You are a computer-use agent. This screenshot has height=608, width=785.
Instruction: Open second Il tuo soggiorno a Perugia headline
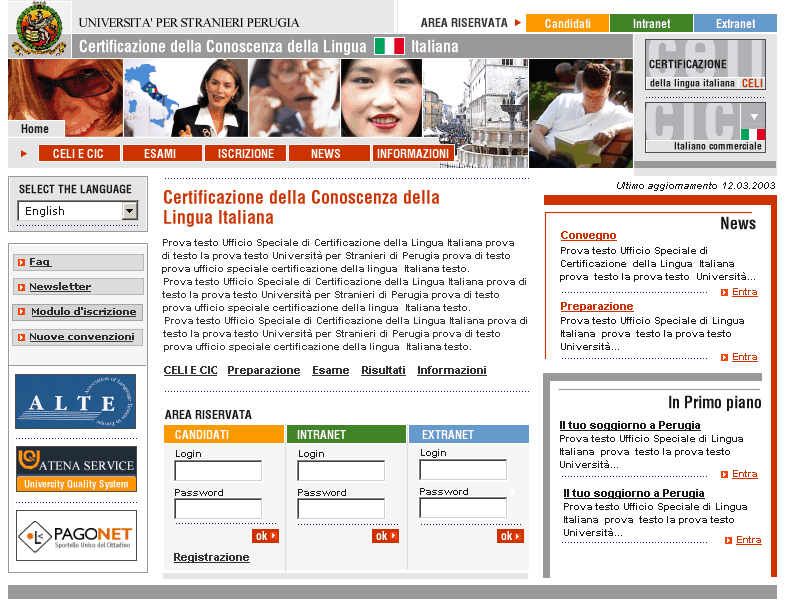[634, 493]
